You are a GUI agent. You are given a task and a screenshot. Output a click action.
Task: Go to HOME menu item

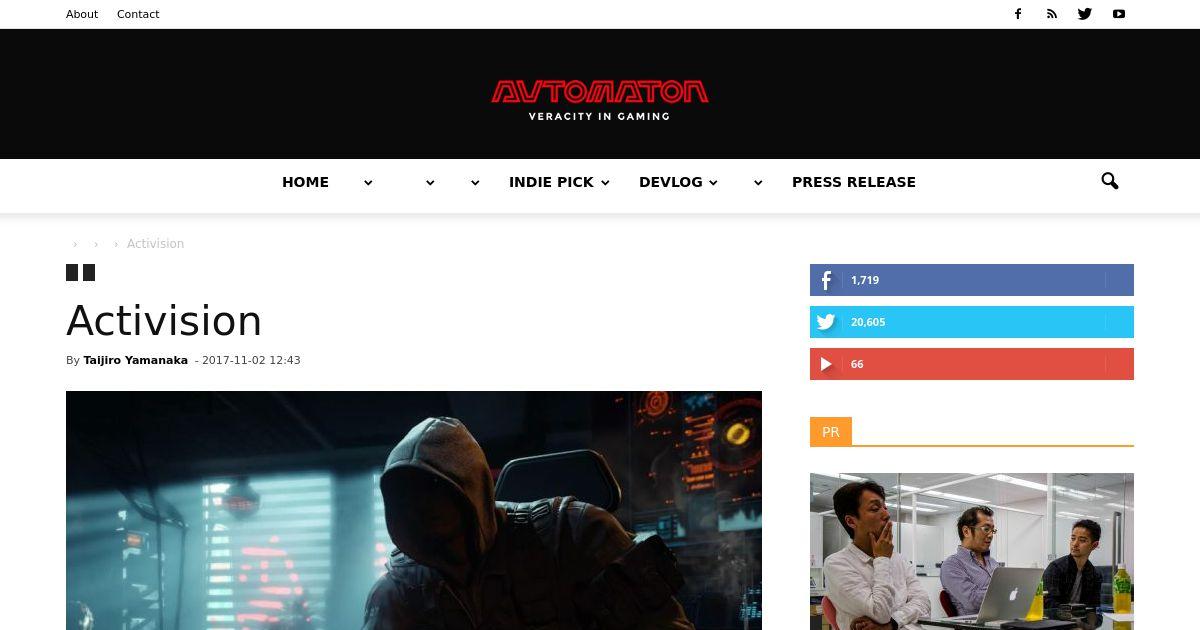pos(305,182)
